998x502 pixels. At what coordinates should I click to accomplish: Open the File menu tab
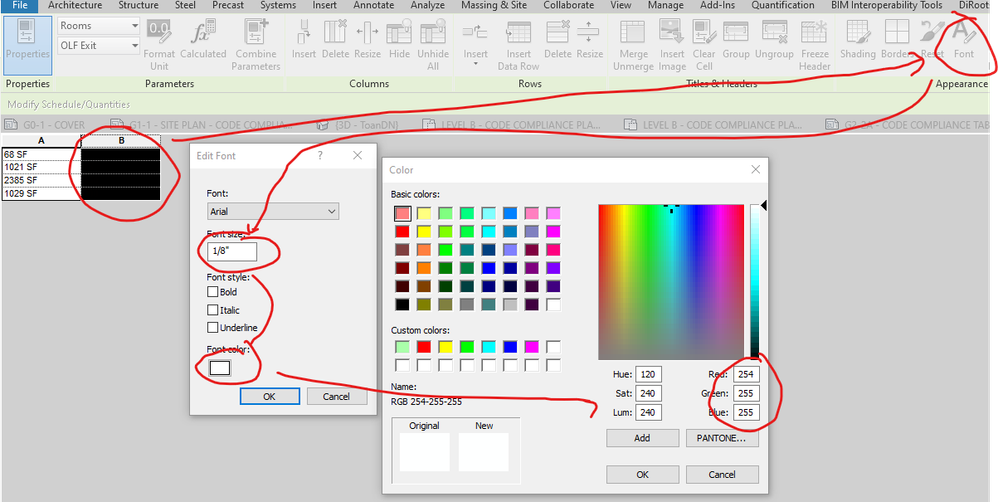point(20,6)
